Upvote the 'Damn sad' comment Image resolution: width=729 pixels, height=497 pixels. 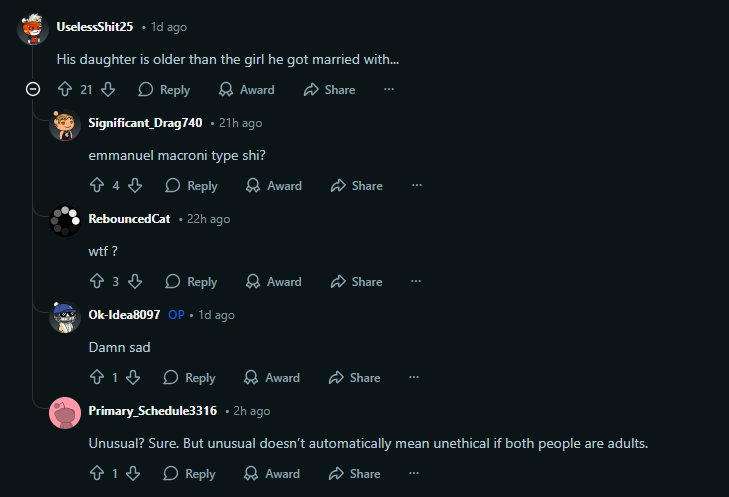point(97,378)
